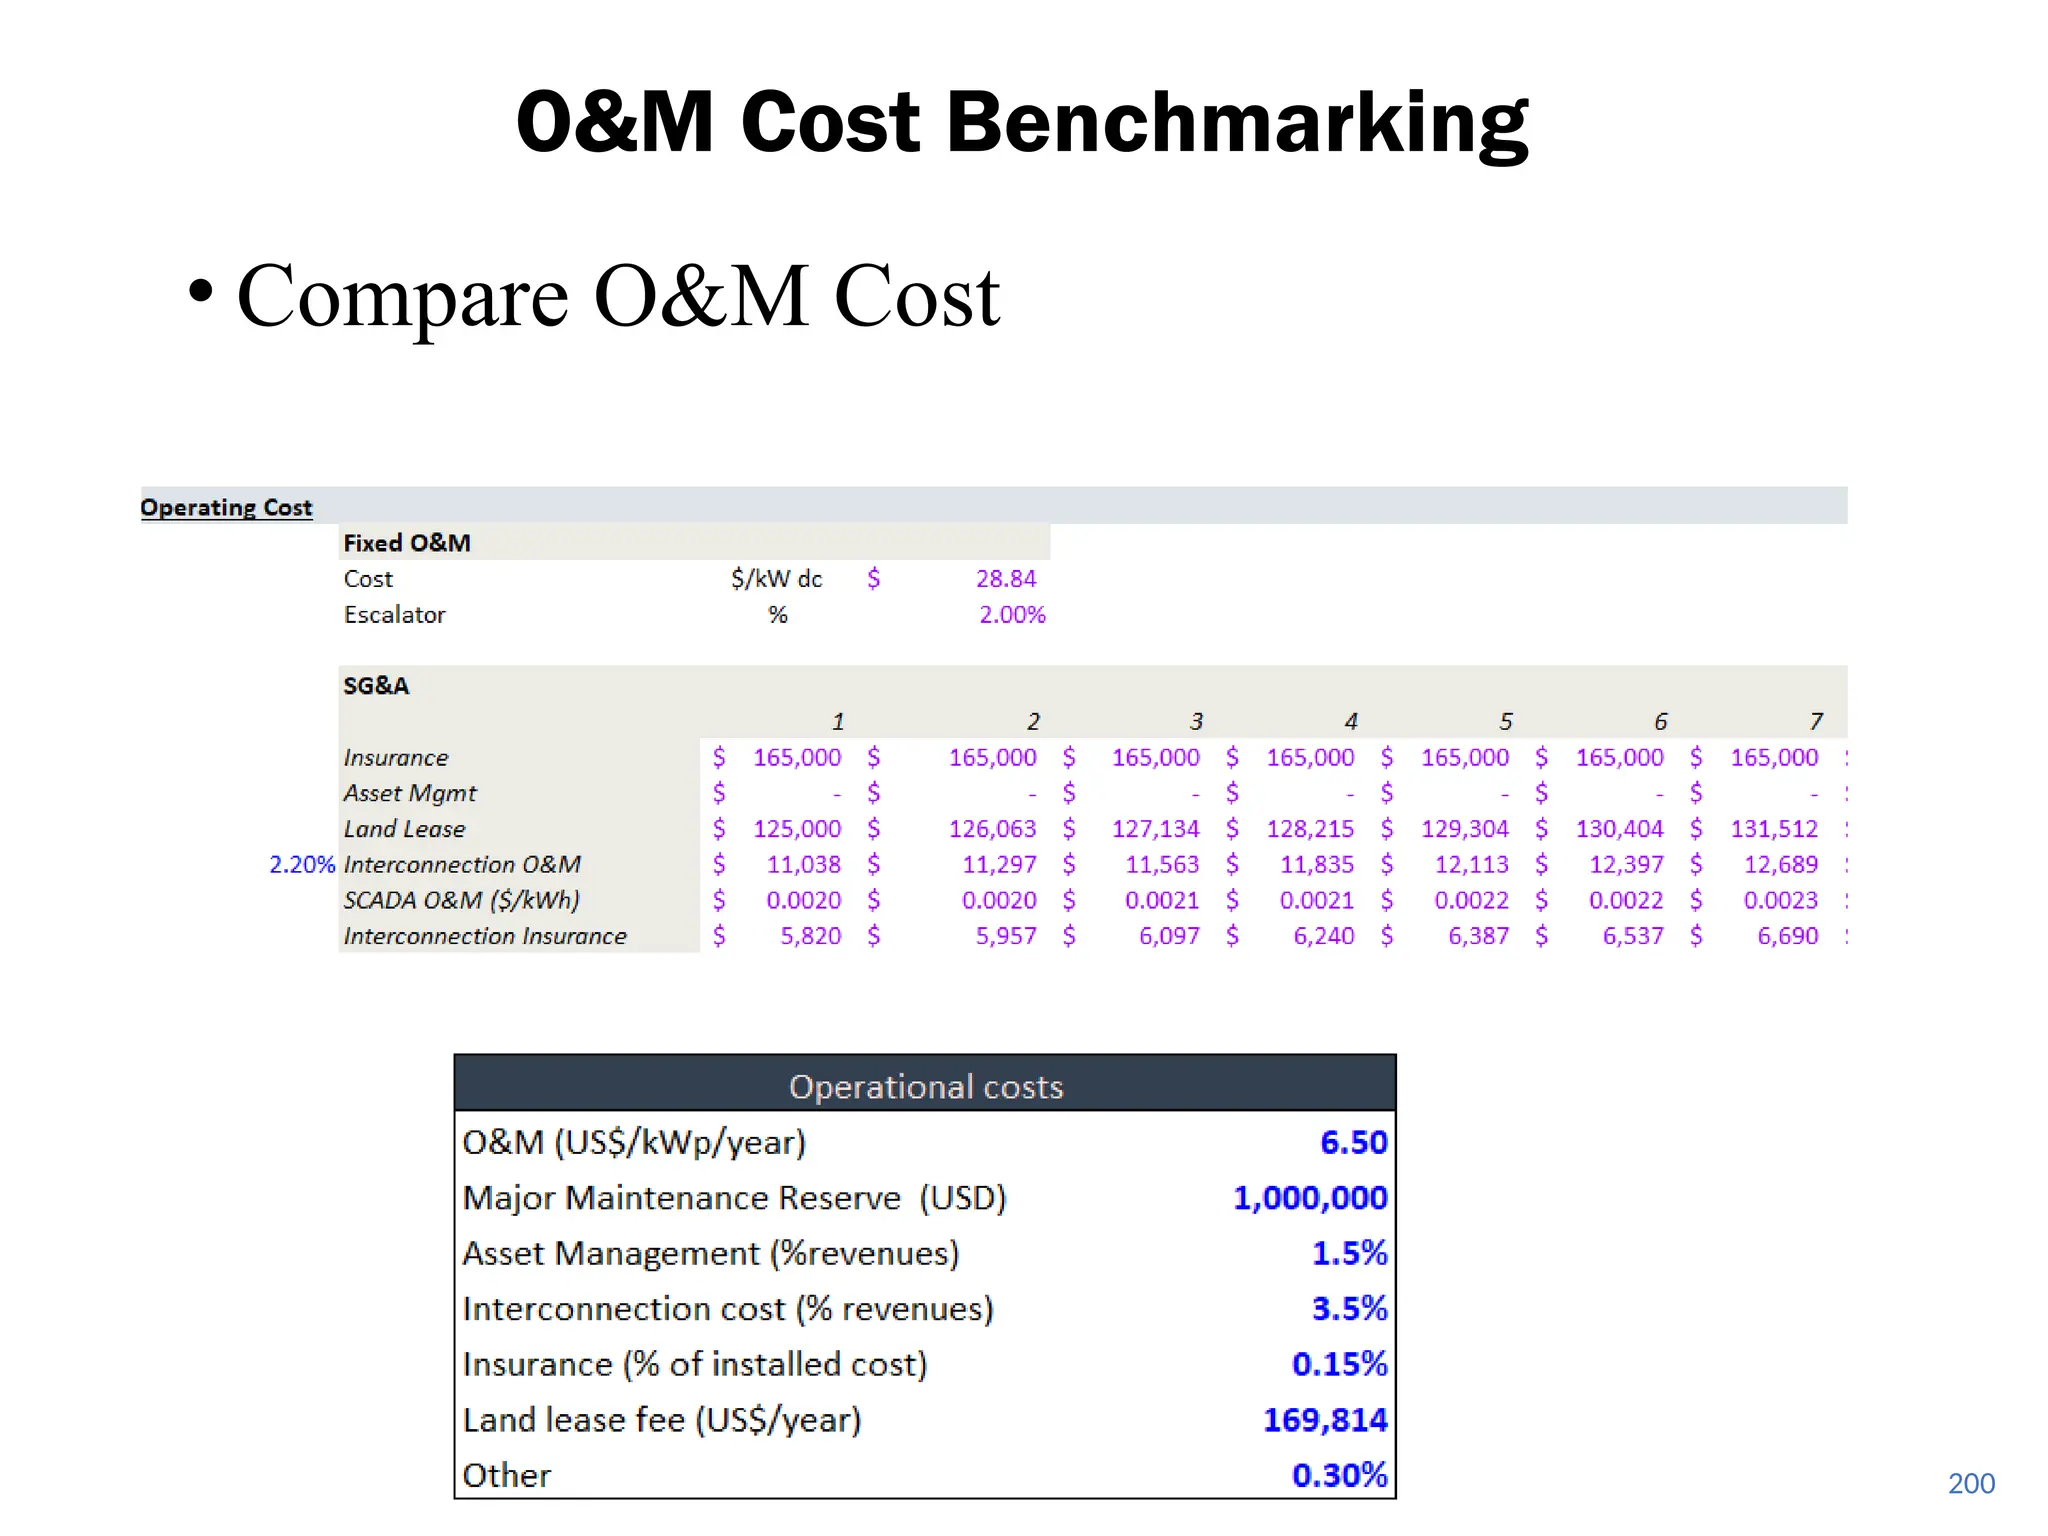Select Interconnection Insurance value '6,240'
Image resolution: width=2048 pixels, height=1536 pixels.
1324,936
